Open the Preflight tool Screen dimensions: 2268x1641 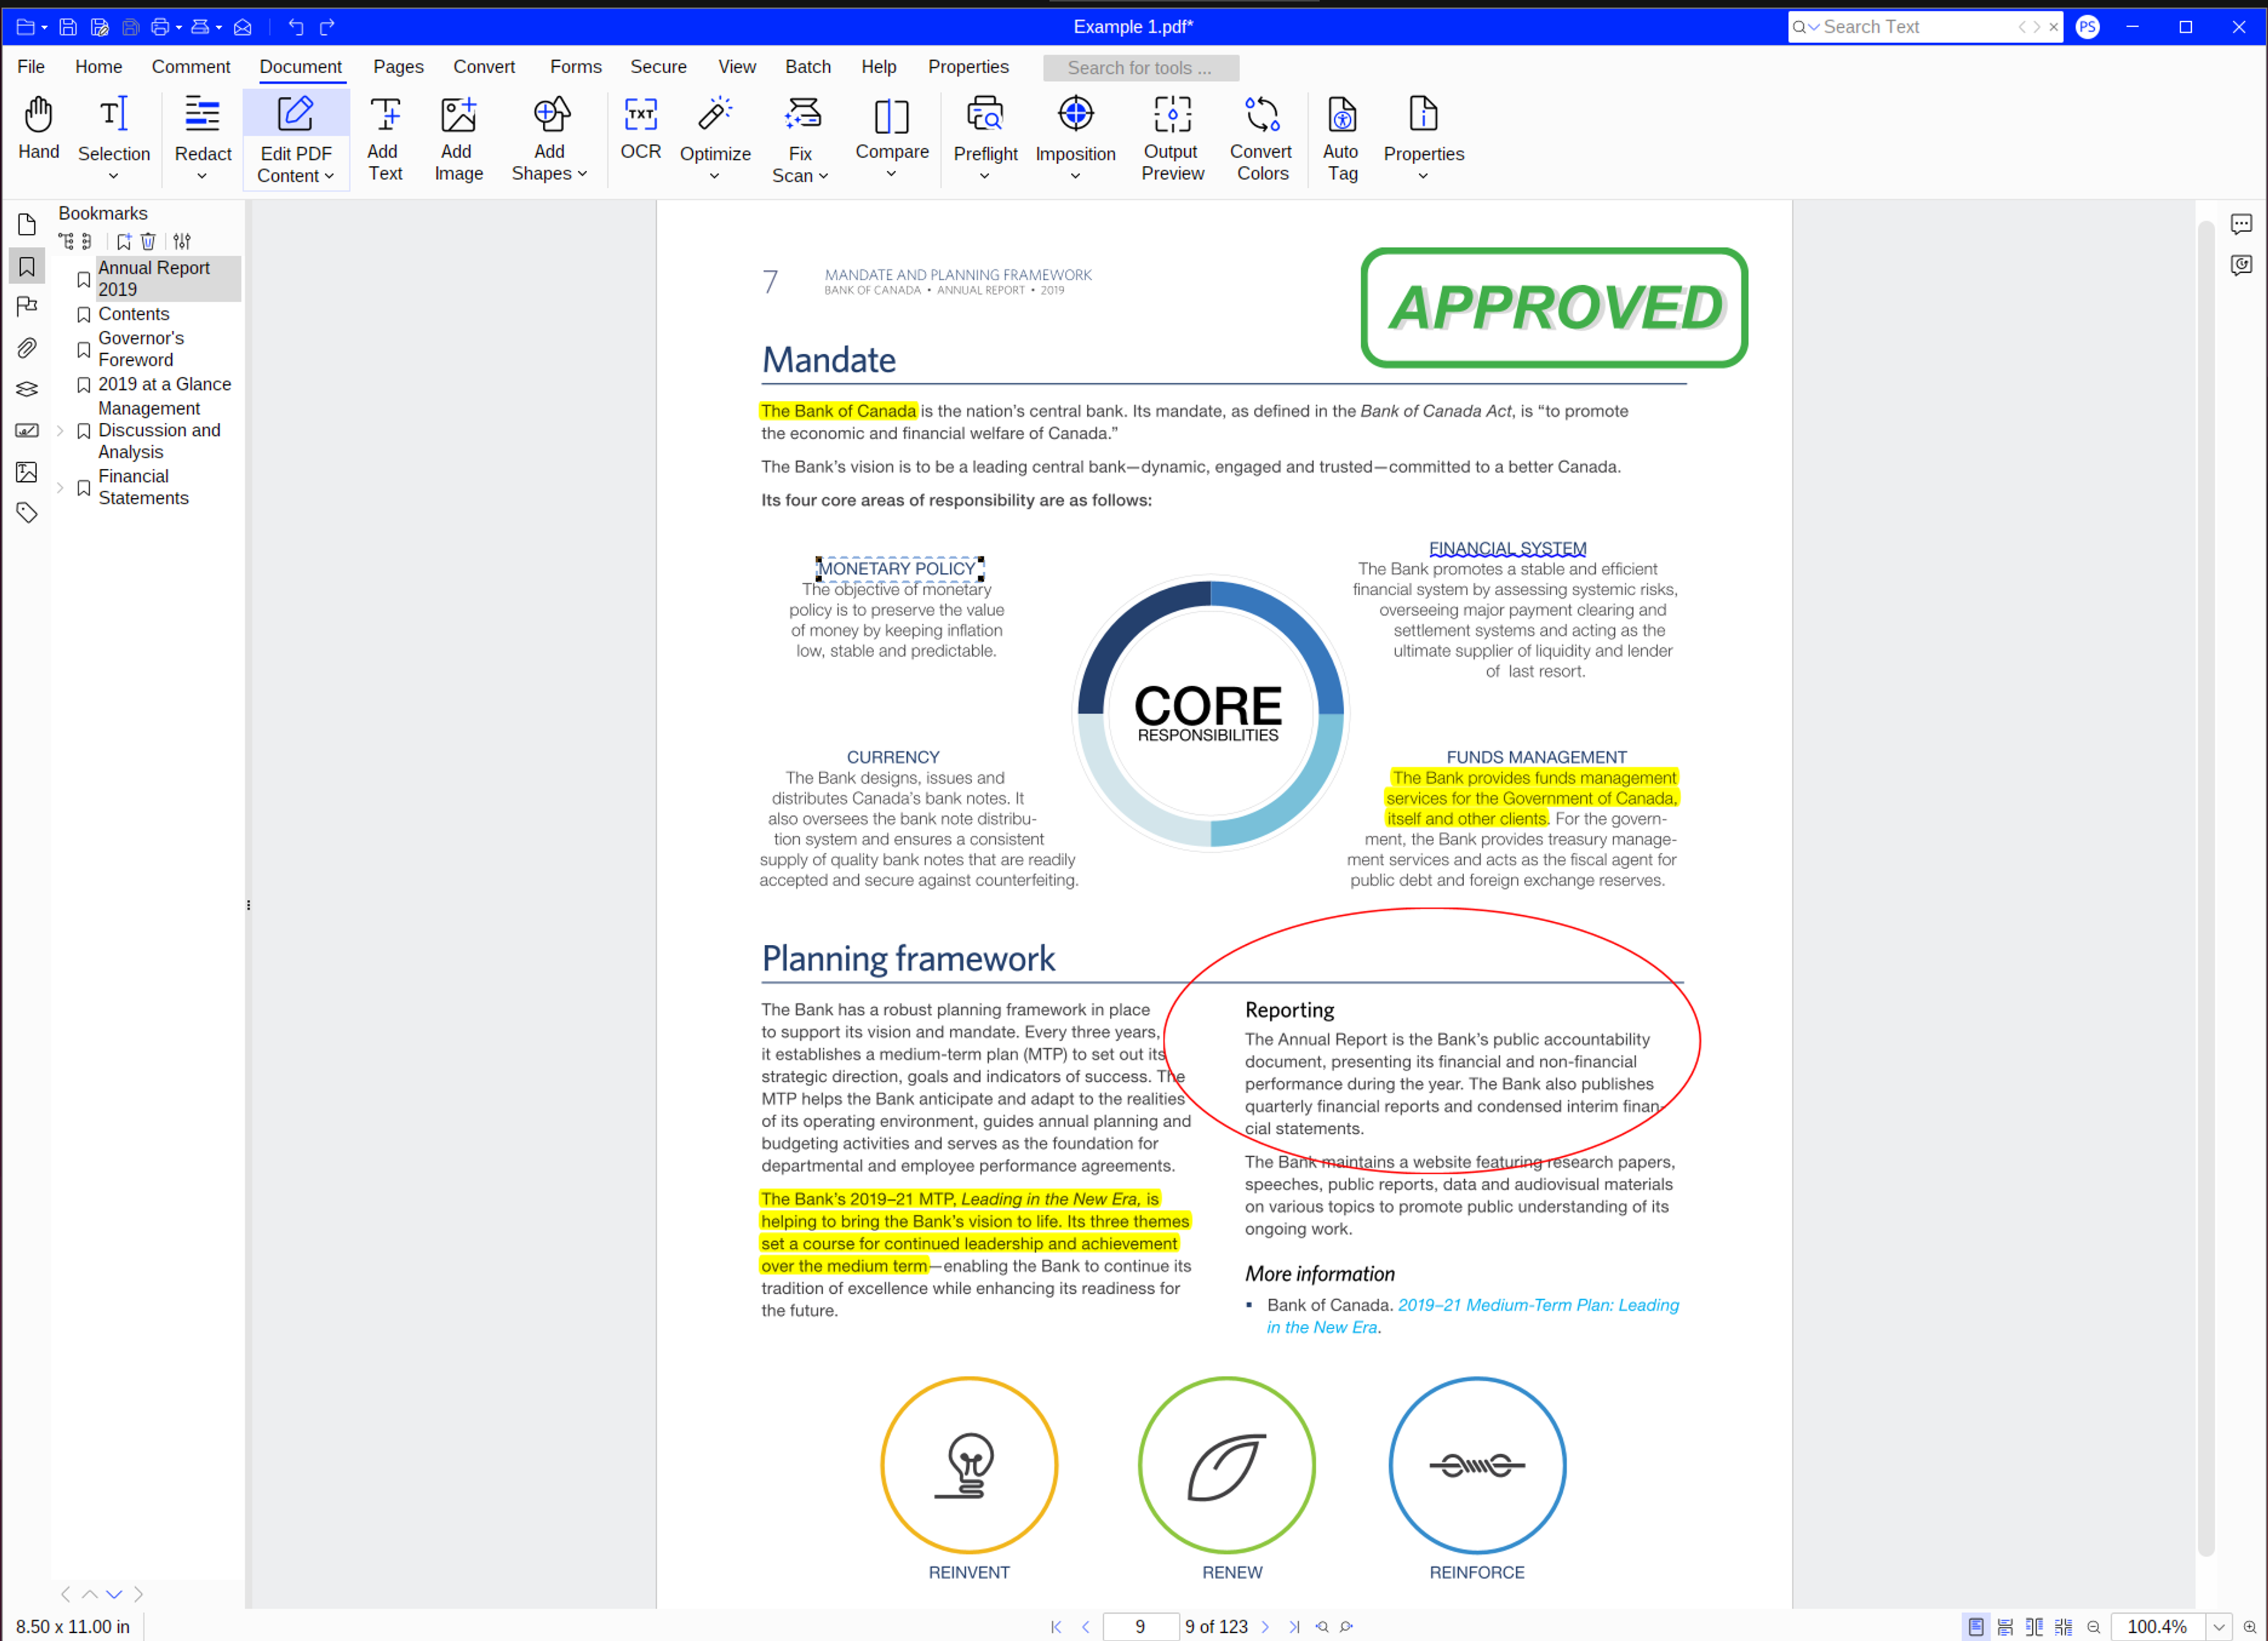(985, 128)
